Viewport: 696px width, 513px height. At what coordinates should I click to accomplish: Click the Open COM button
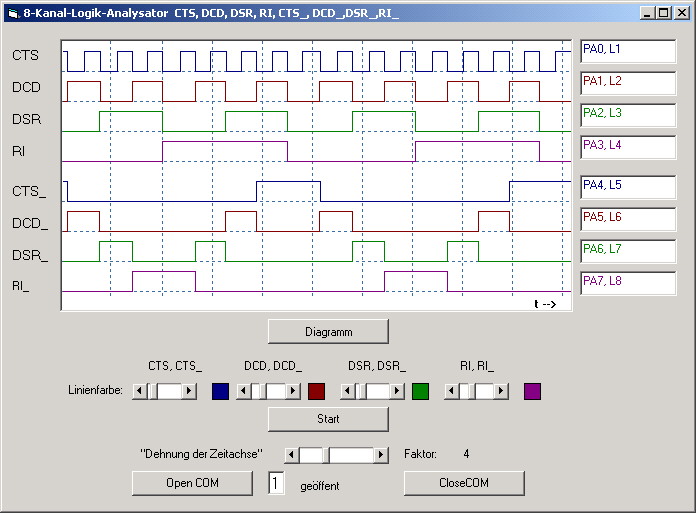(x=192, y=483)
